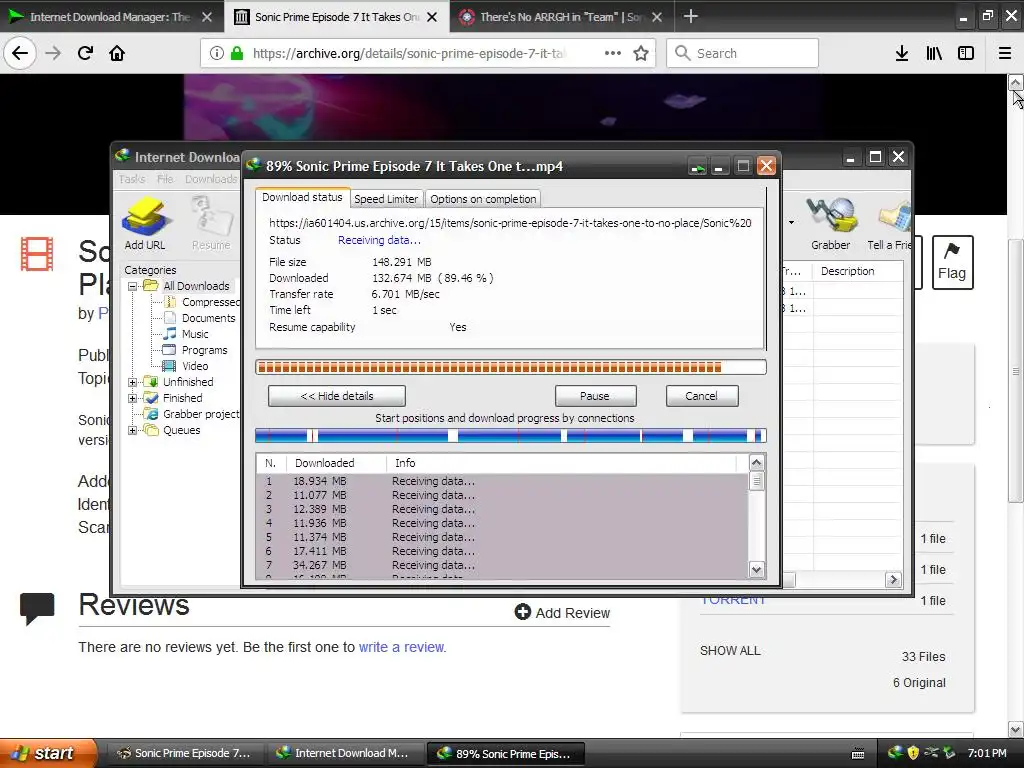Select Grabber projects in categories
The width and height of the screenshot is (1024, 768).
200,414
